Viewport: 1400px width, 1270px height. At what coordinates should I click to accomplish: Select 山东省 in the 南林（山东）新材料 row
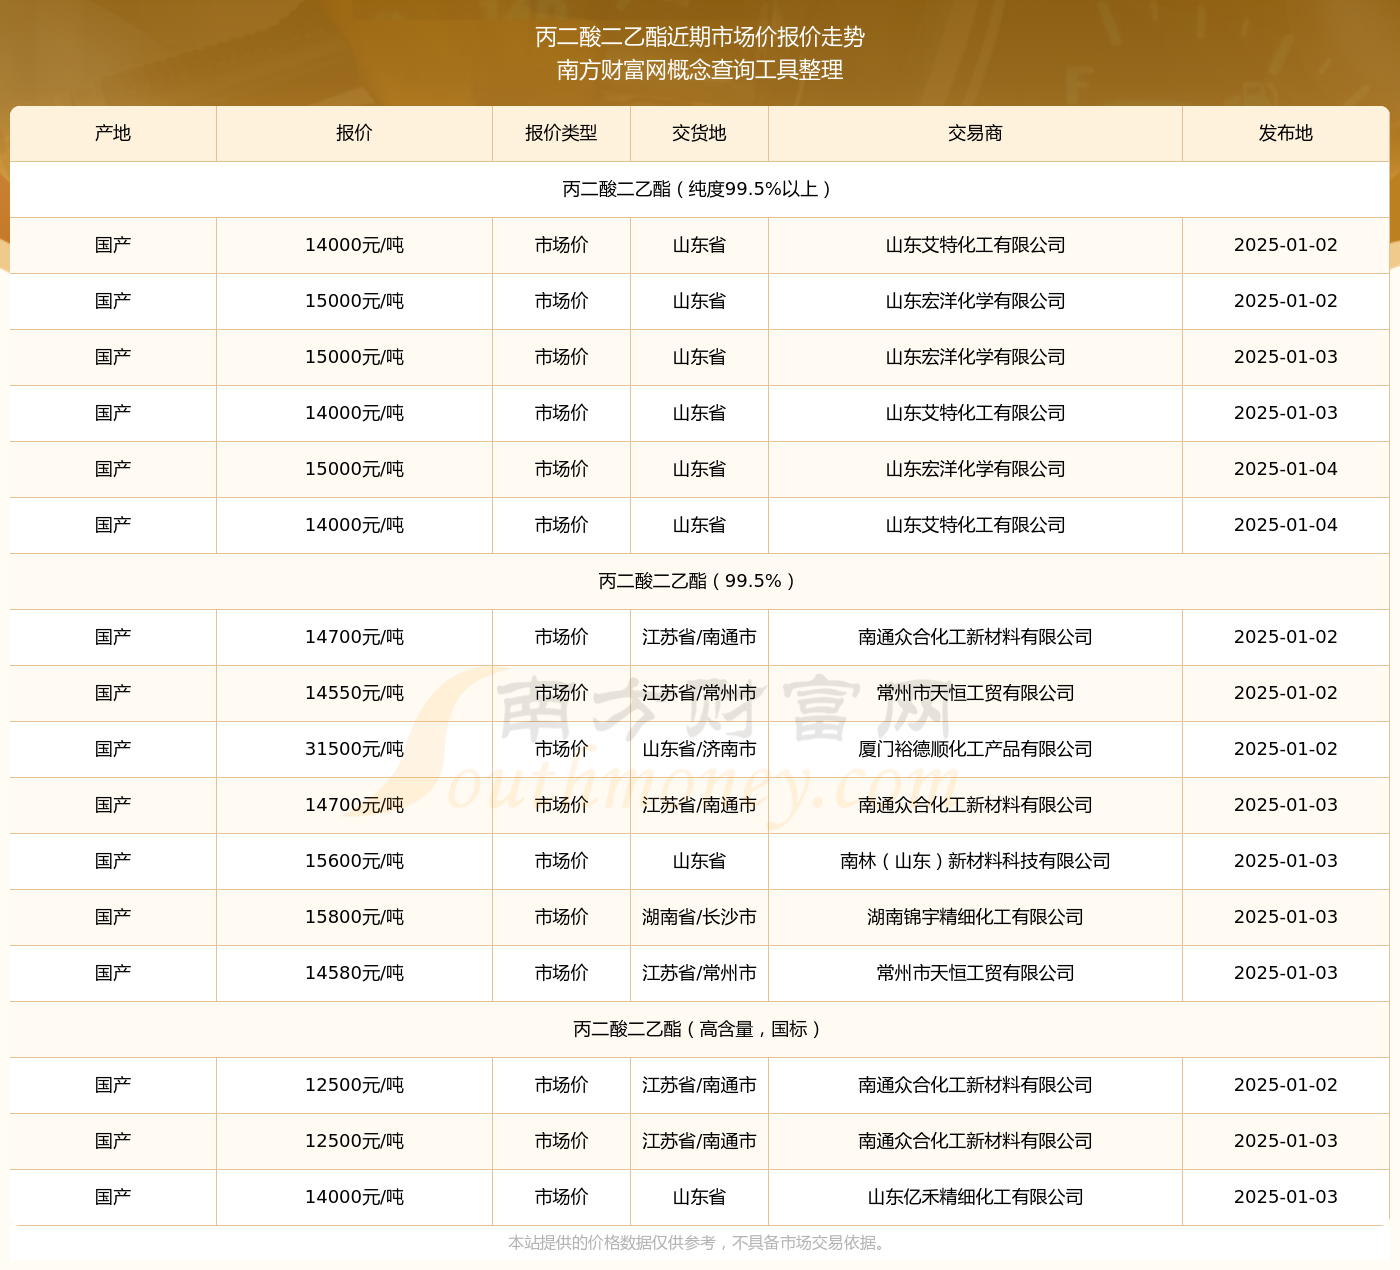[x=699, y=861]
